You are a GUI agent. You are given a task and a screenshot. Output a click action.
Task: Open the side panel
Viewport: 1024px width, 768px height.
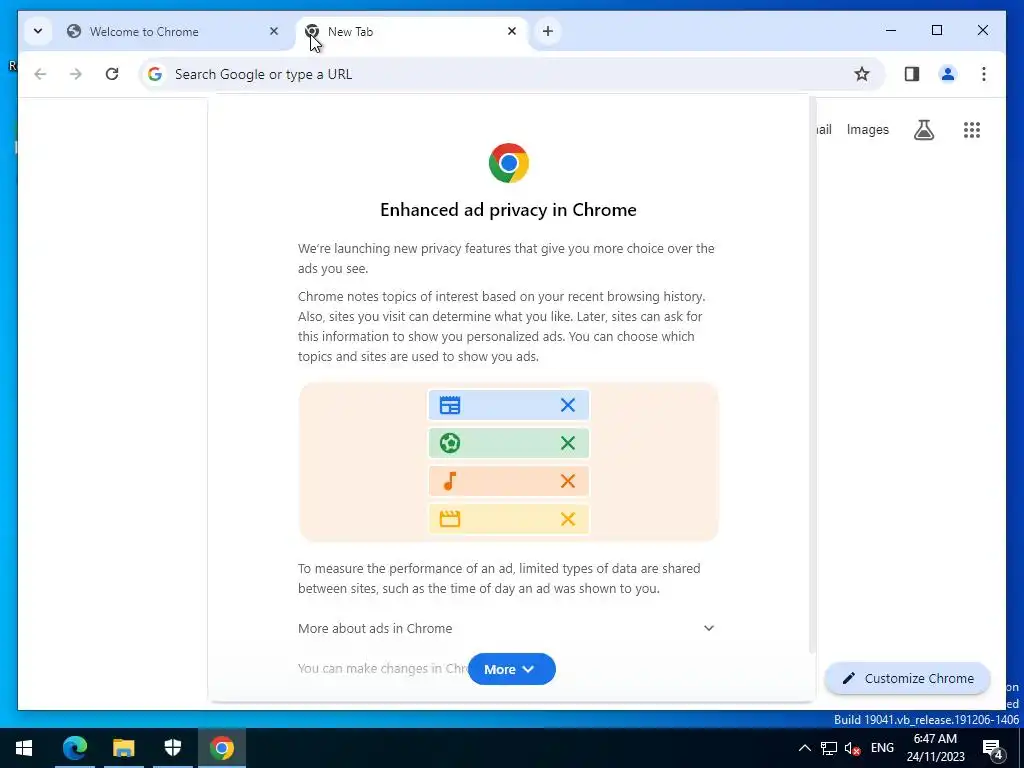click(x=912, y=74)
